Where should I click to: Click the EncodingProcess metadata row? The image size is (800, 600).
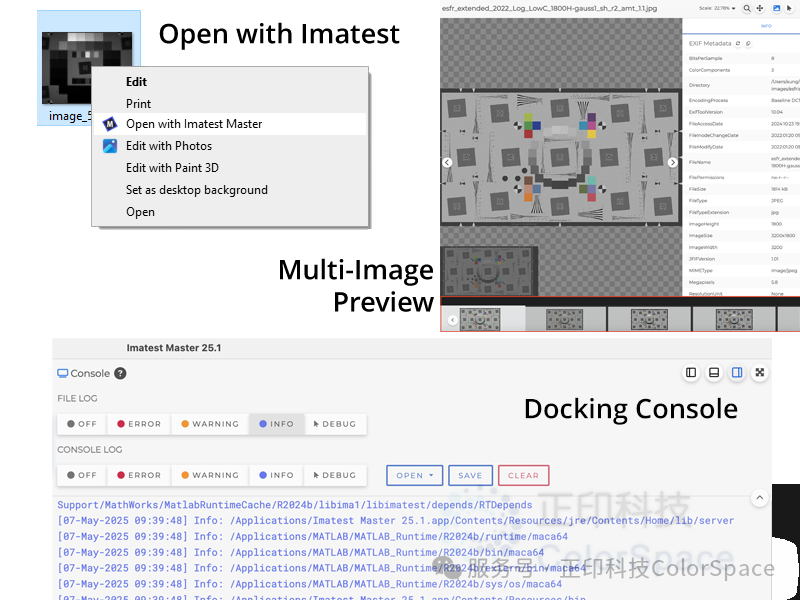point(741,101)
